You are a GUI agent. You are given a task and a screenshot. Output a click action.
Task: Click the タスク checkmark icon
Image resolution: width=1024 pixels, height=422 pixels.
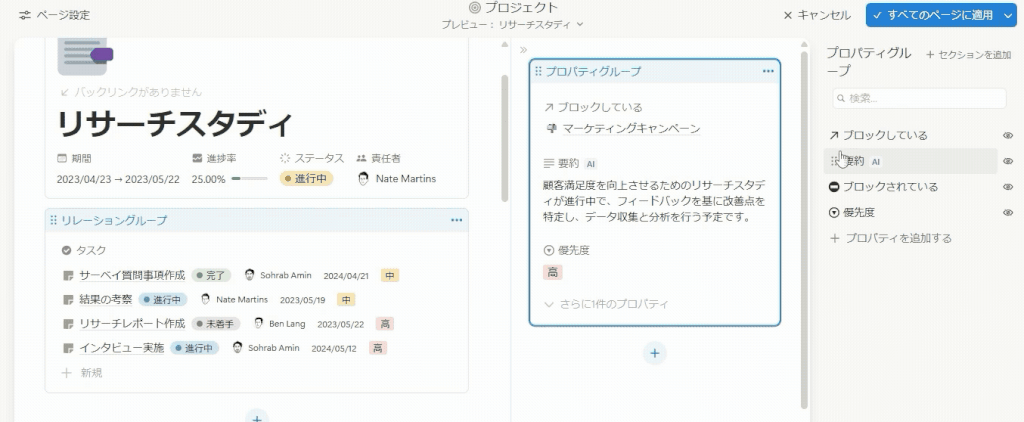(x=66, y=250)
